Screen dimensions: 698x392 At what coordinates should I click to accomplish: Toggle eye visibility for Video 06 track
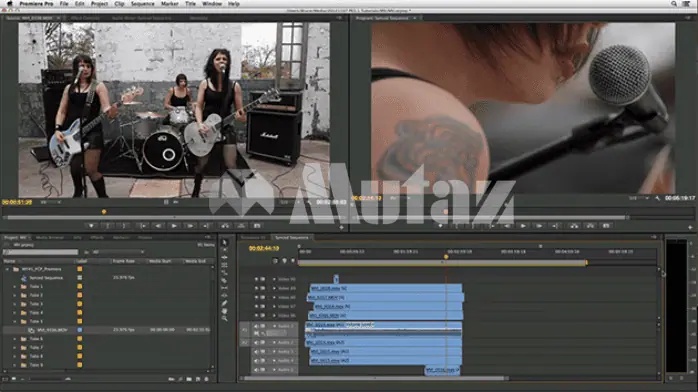coord(256,315)
